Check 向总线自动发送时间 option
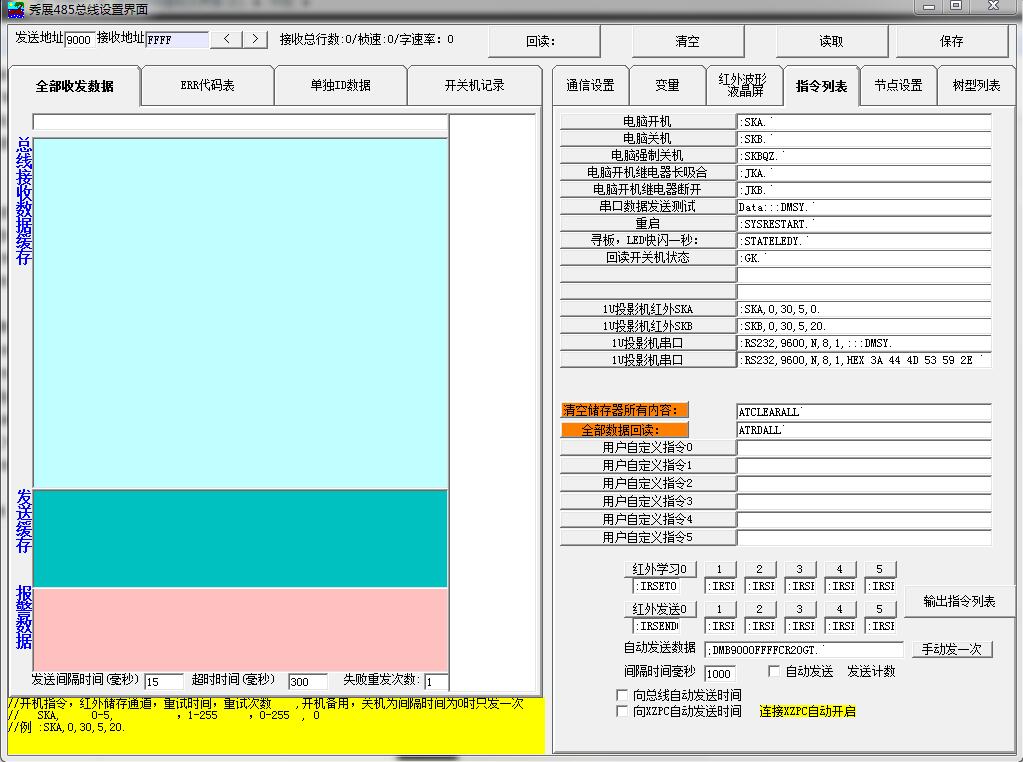This screenshot has width=1023, height=762. click(622, 695)
